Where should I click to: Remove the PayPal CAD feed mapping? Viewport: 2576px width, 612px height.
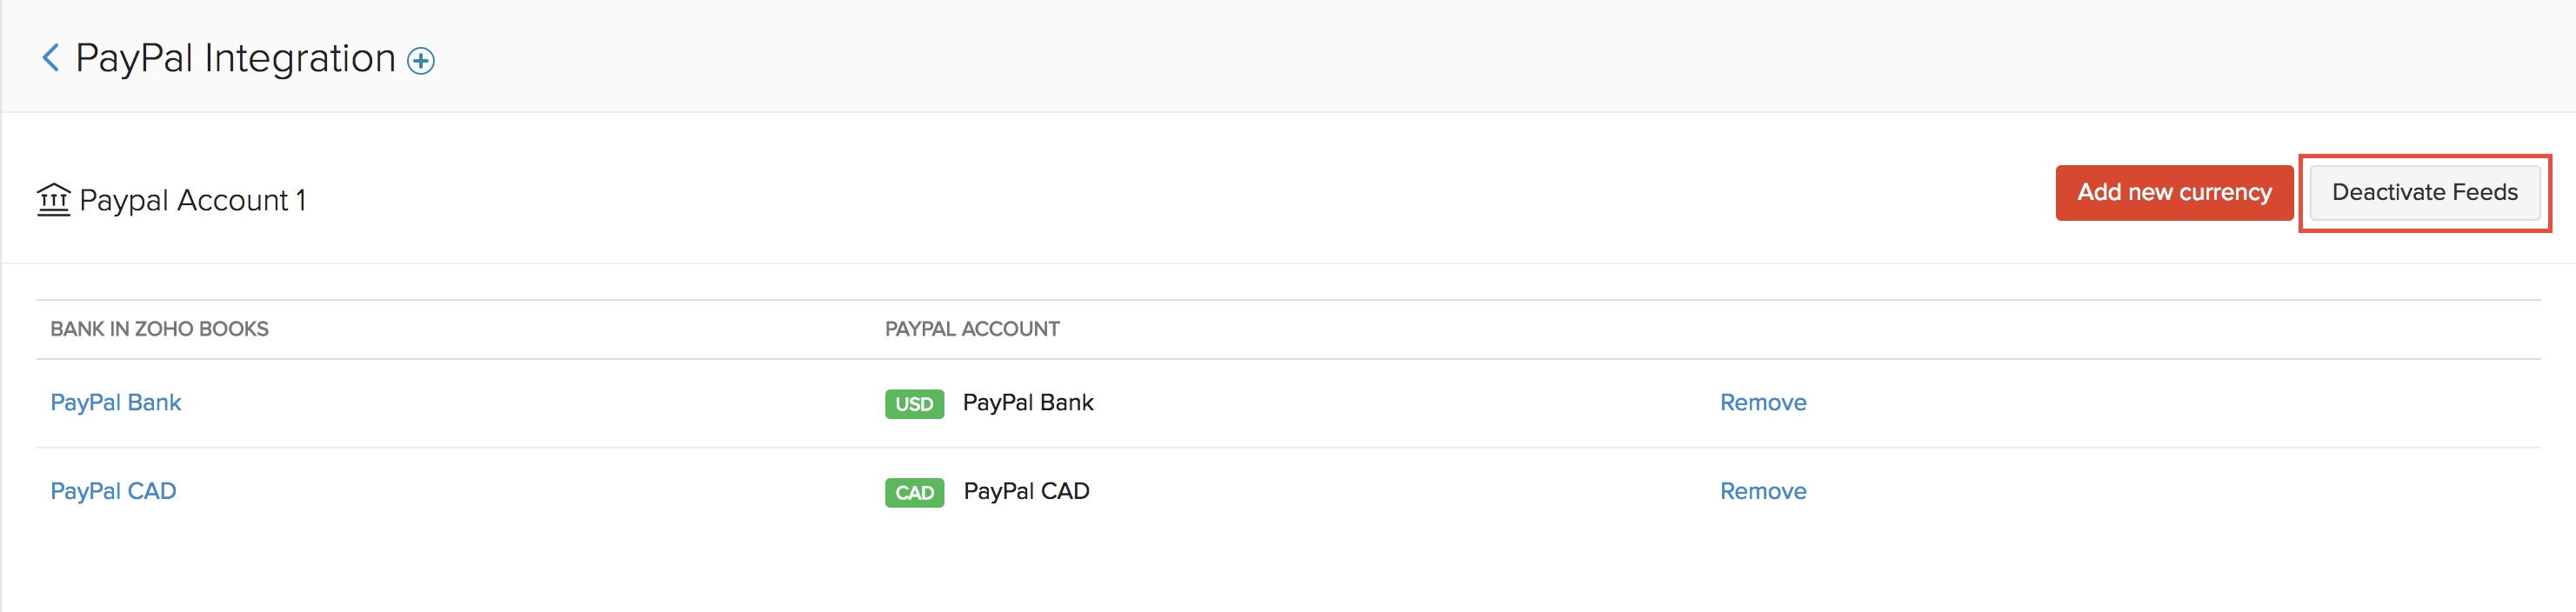click(x=1763, y=490)
